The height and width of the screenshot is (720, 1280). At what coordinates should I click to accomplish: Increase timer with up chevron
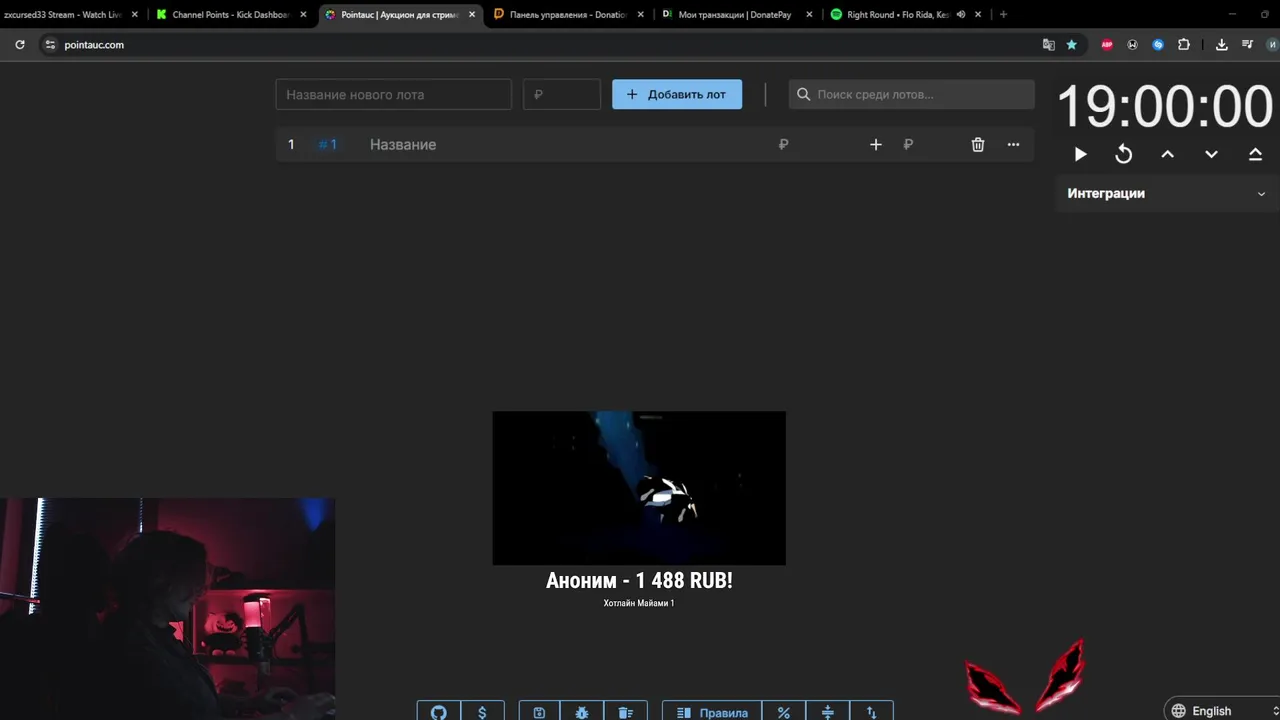click(x=1167, y=154)
